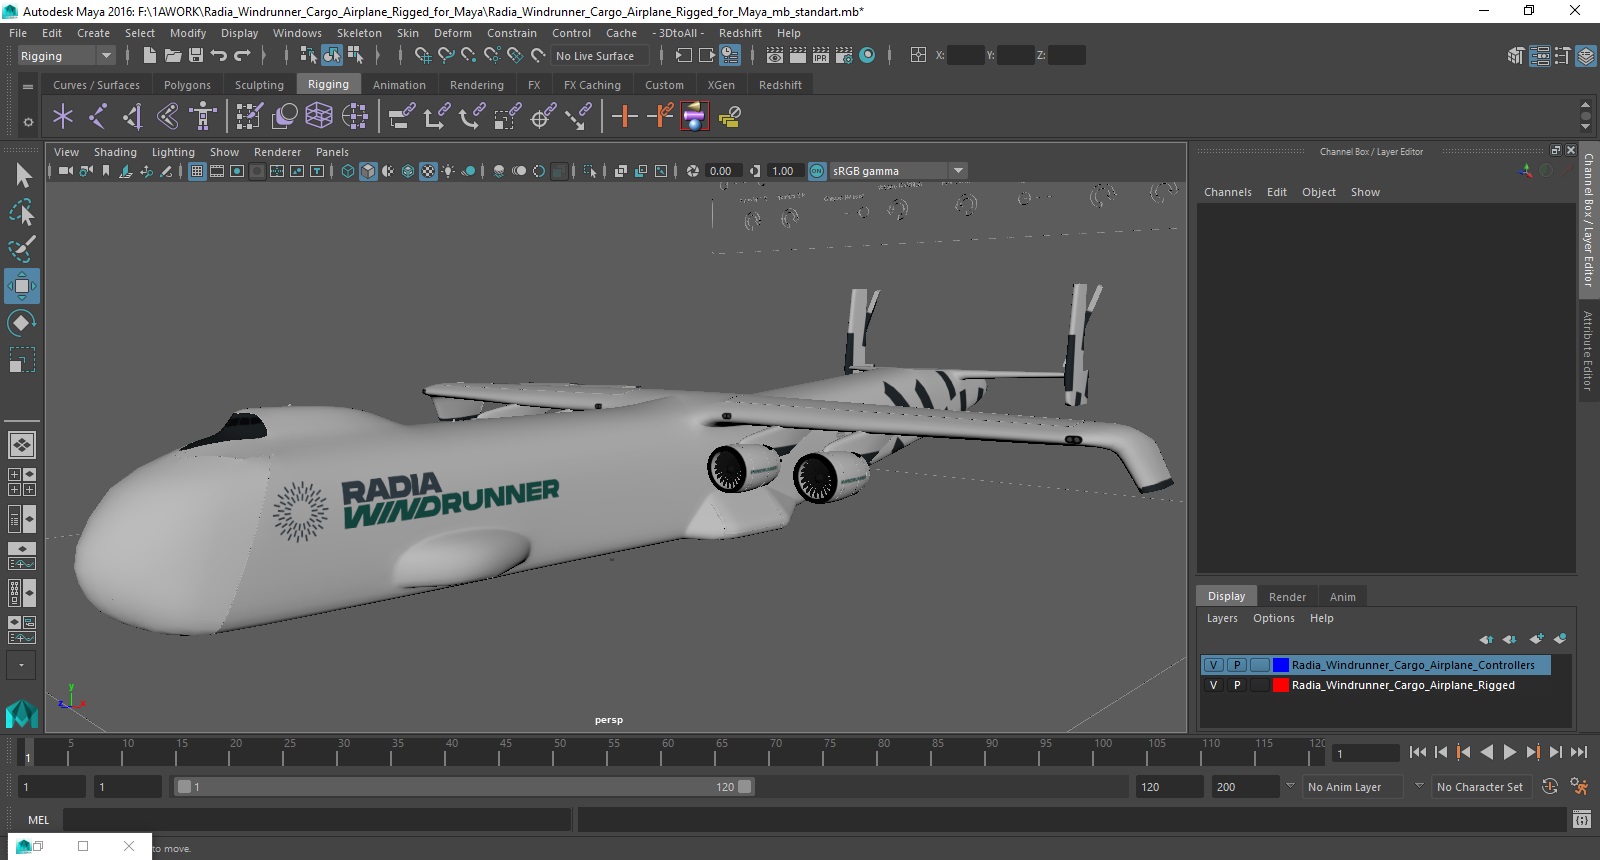Open shelf tab menu lines icon
Image resolution: width=1600 pixels, height=860 pixels.
(x=28, y=86)
